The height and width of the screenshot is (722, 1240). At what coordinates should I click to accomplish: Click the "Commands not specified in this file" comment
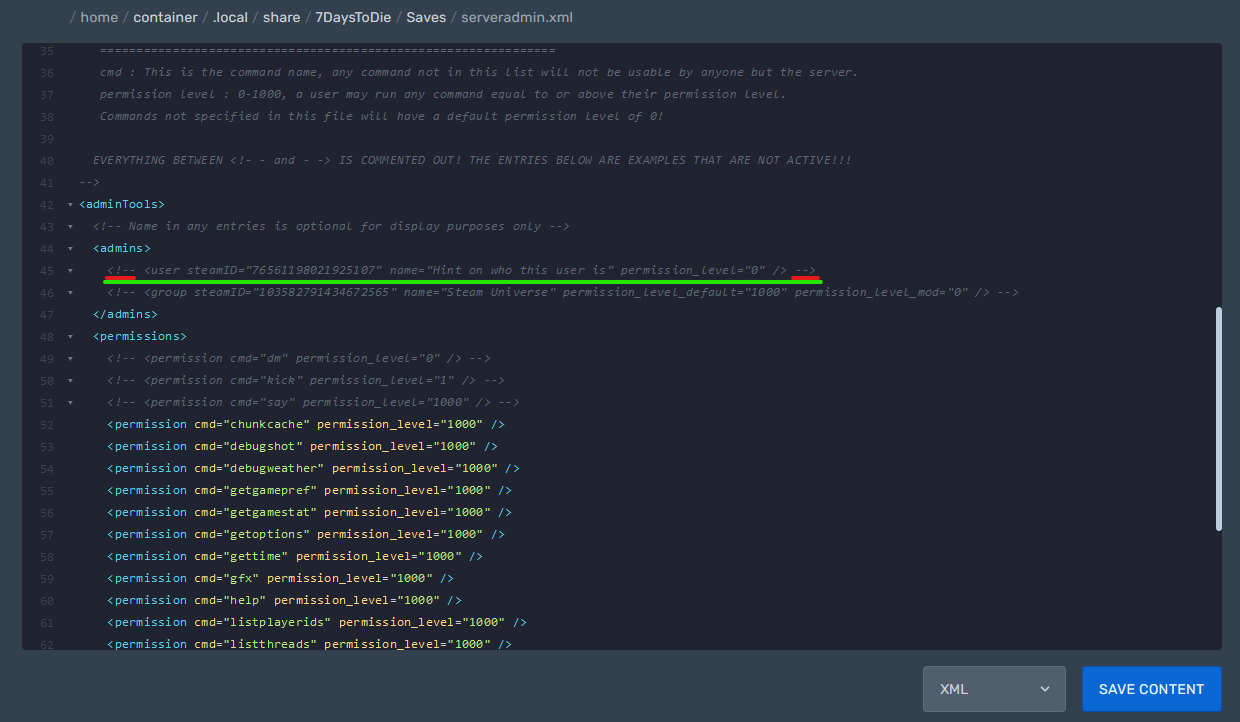click(x=382, y=116)
